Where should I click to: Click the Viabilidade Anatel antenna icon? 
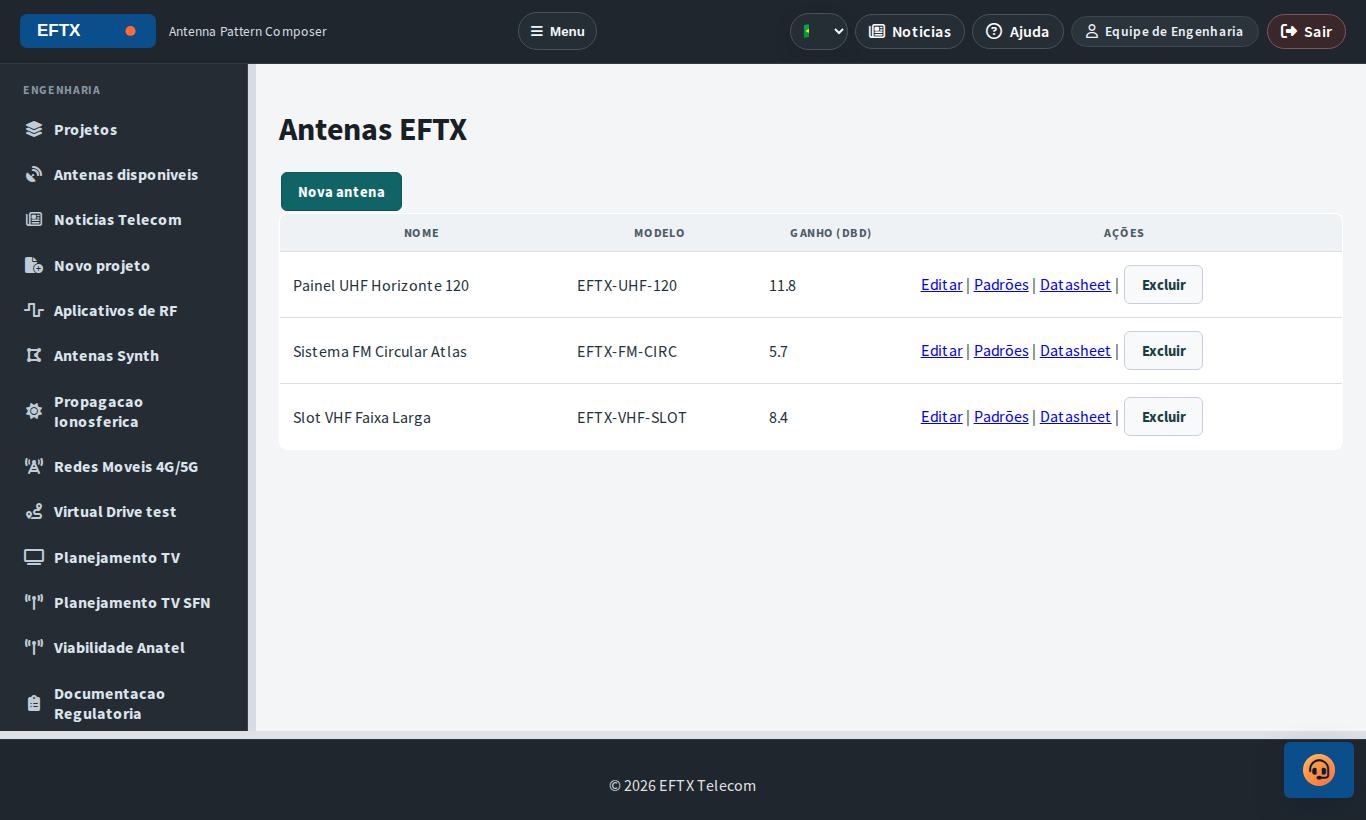[x=34, y=647]
